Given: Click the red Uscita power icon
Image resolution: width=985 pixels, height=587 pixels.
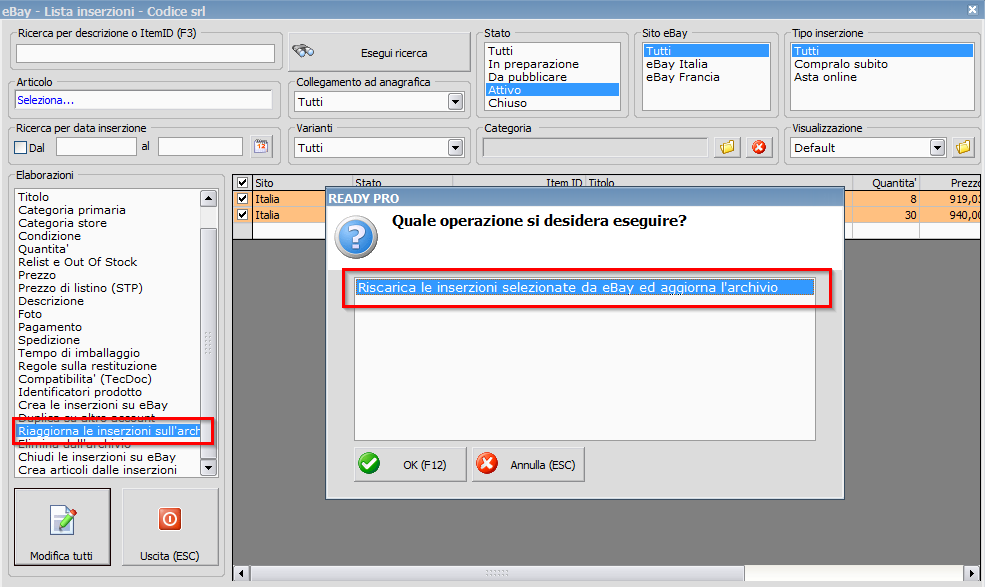Looking at the screenshot, I should (x=170, y=519).
